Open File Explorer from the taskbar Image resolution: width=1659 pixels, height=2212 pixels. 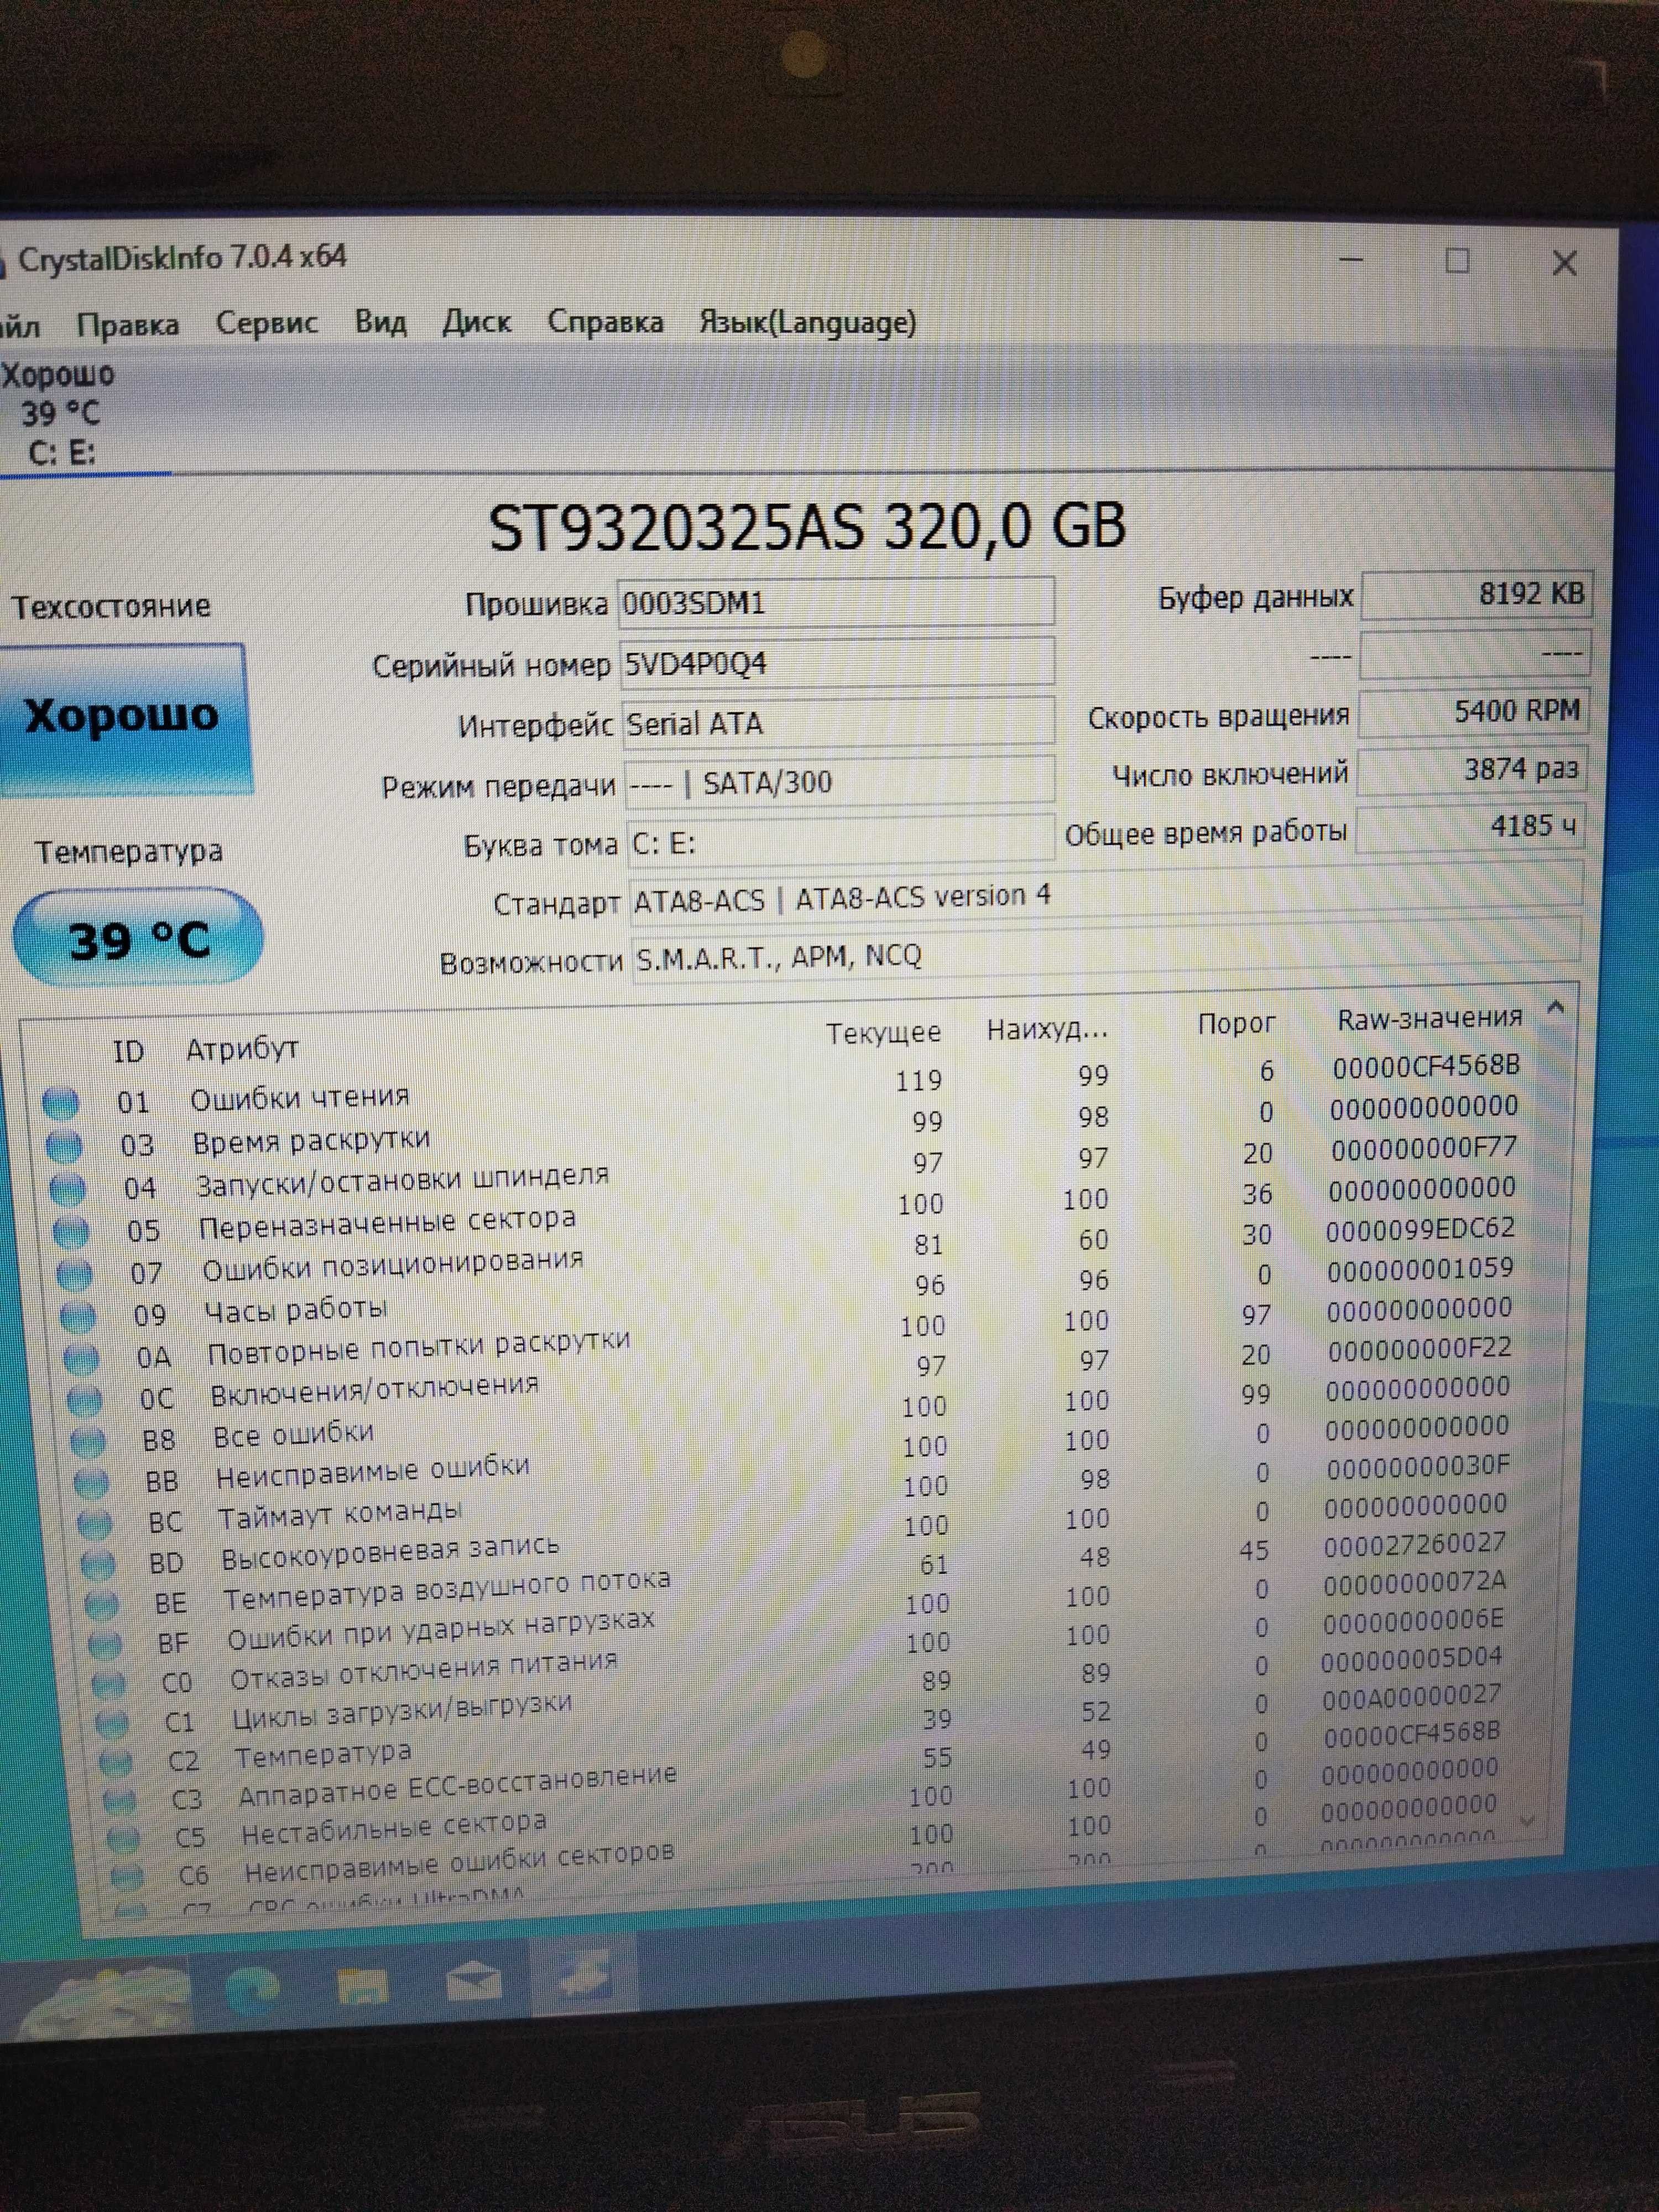point(362,1985)
